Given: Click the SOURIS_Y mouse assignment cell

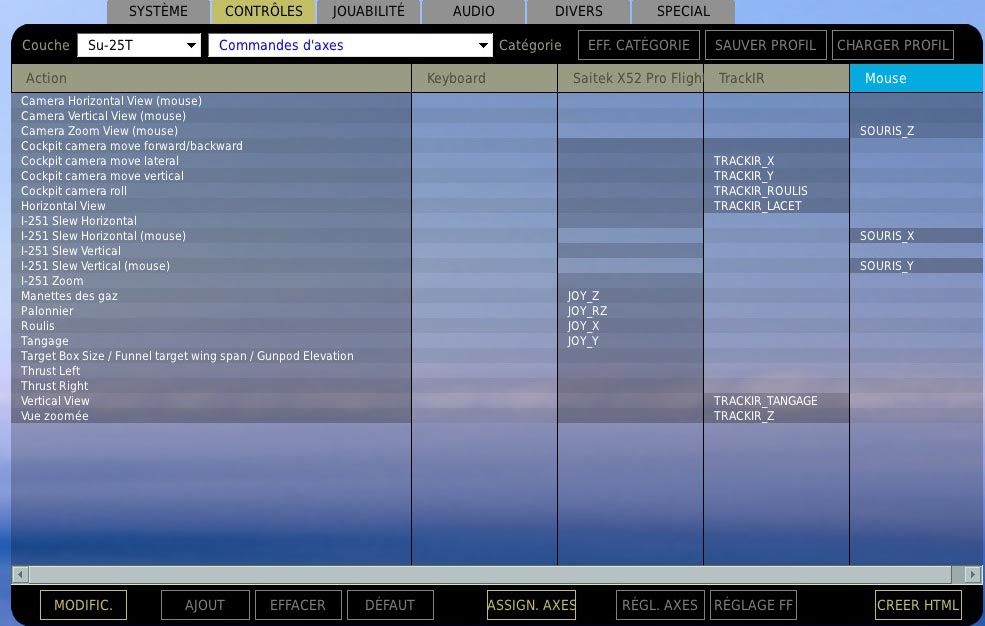Looking at the screenshot, I should (916, 266).
